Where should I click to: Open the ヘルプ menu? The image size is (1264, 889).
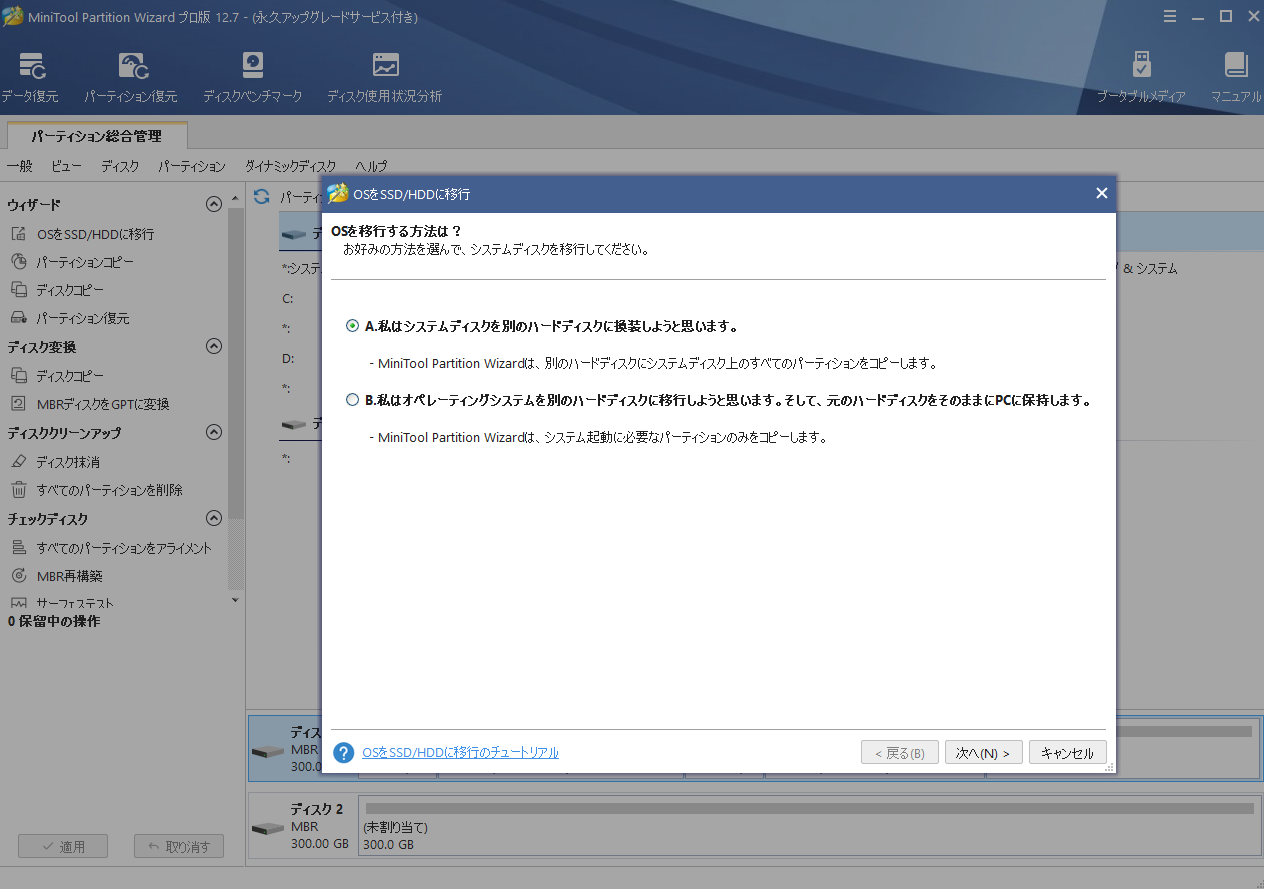[x=371, y=166]
